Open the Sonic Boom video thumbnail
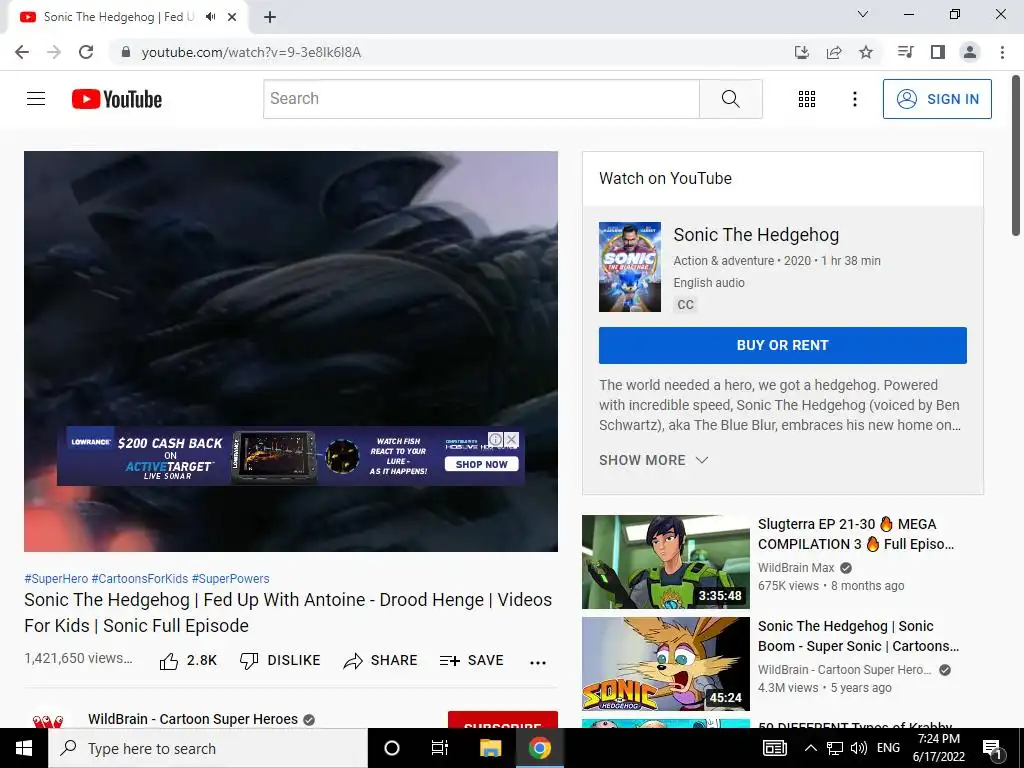 665,664
